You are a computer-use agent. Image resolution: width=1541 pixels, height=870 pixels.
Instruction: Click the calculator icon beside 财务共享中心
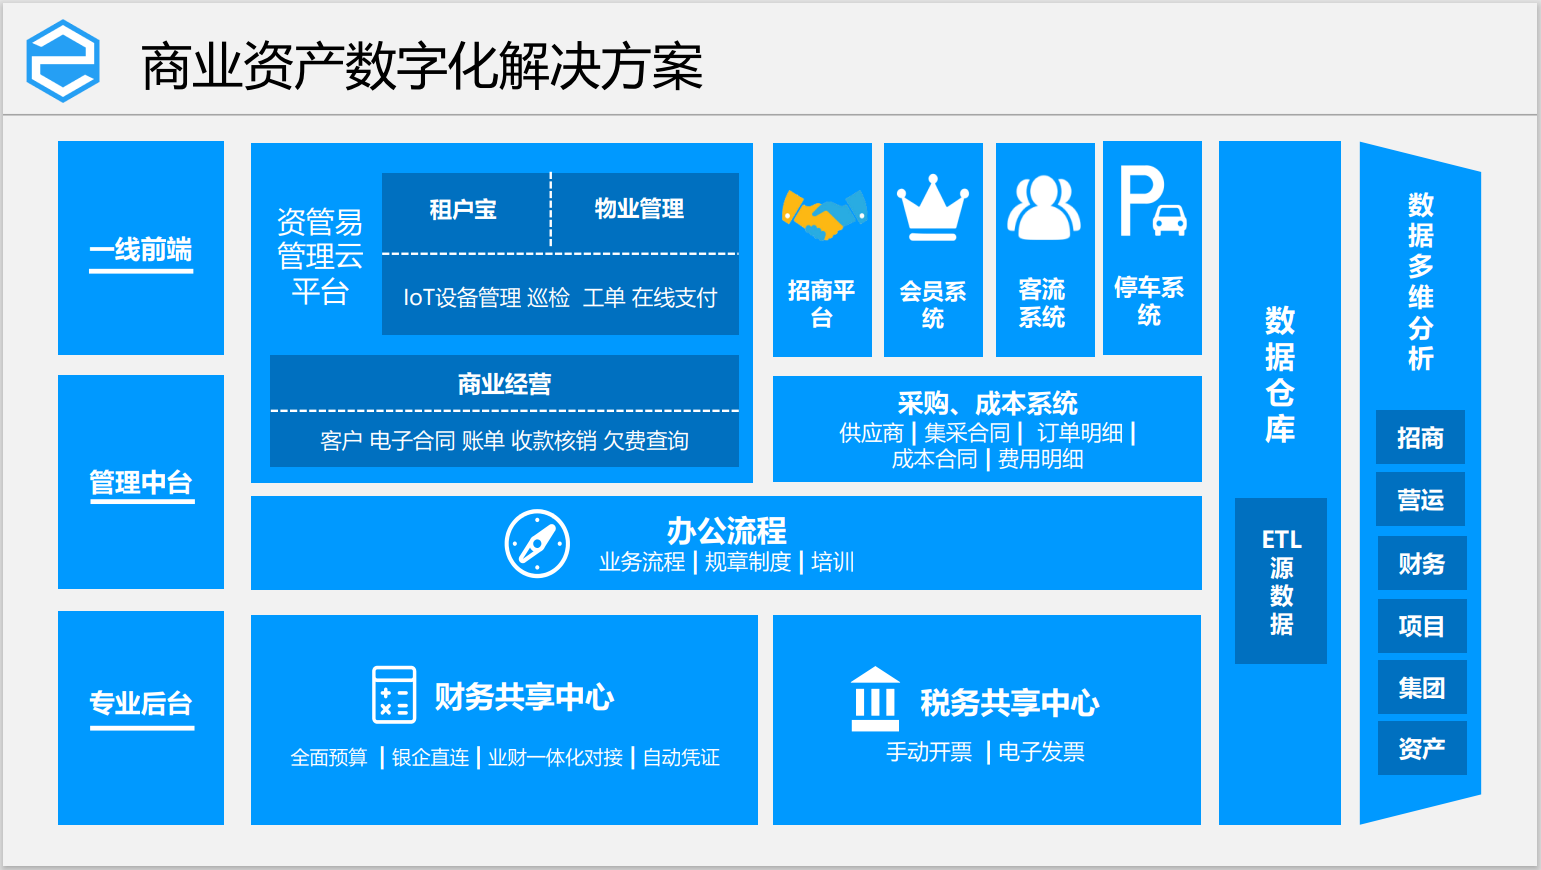393,694
